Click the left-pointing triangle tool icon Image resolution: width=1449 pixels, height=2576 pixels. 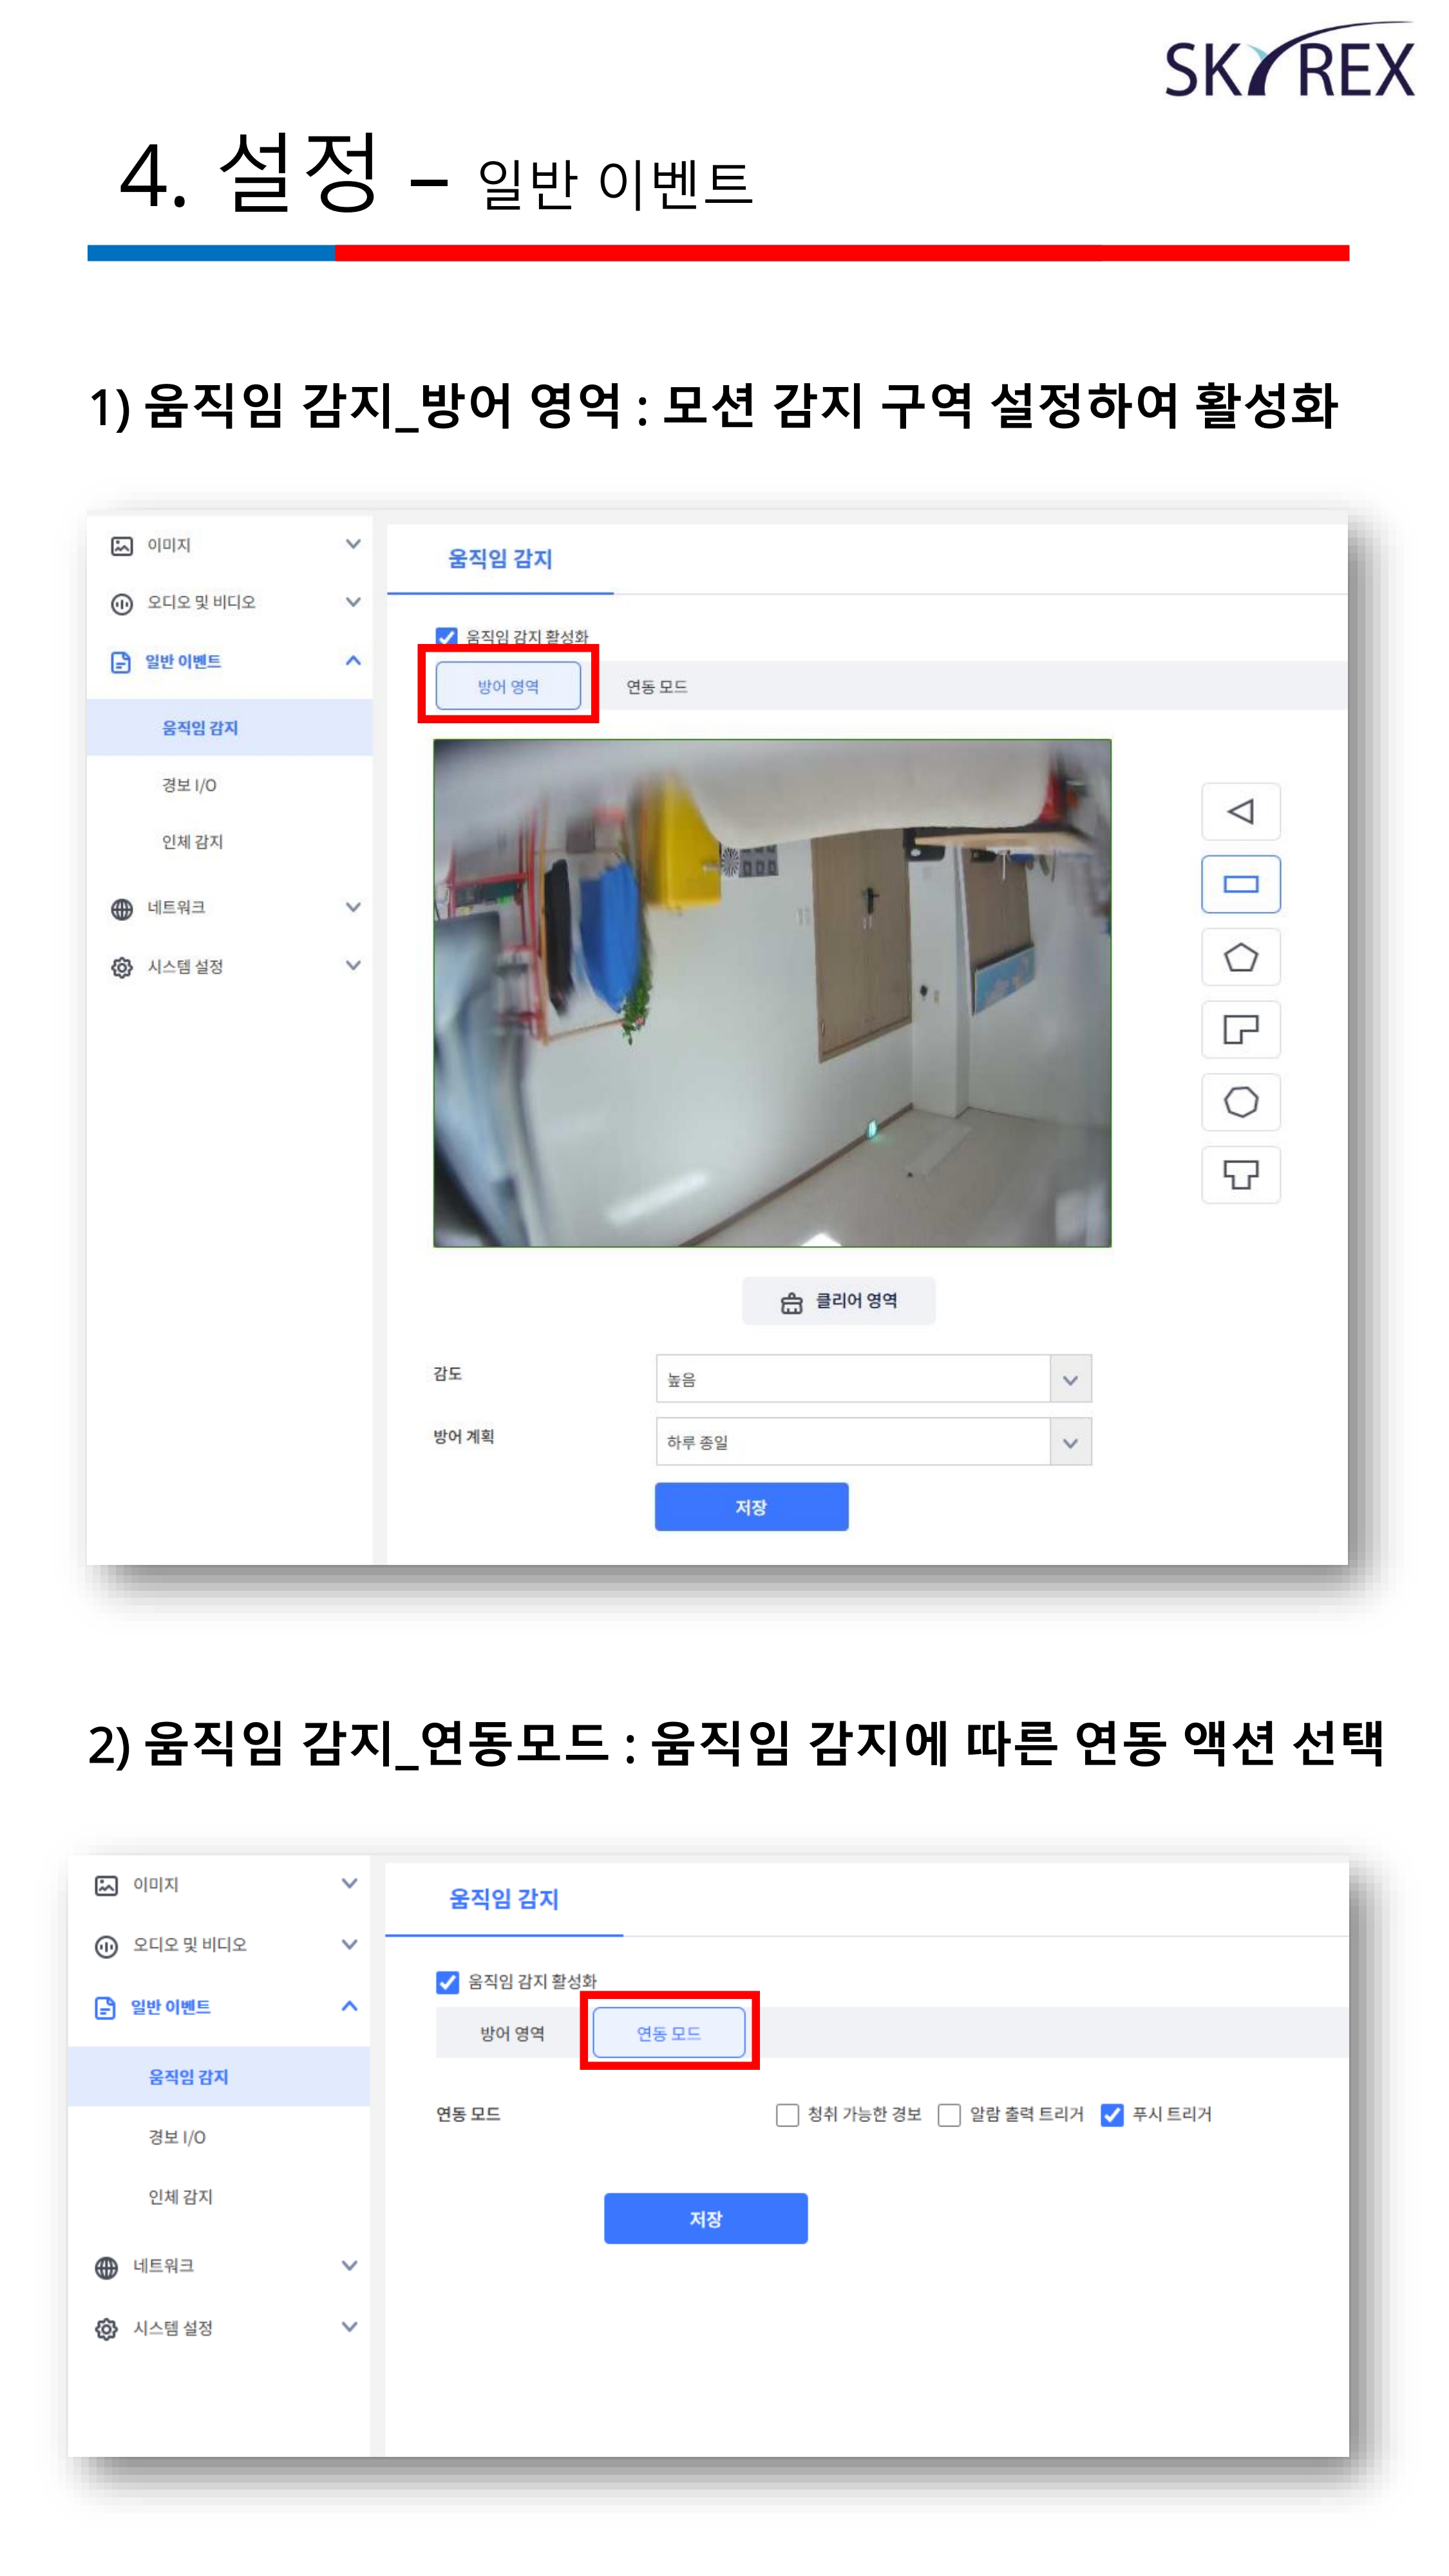[x=1240, y=811]
